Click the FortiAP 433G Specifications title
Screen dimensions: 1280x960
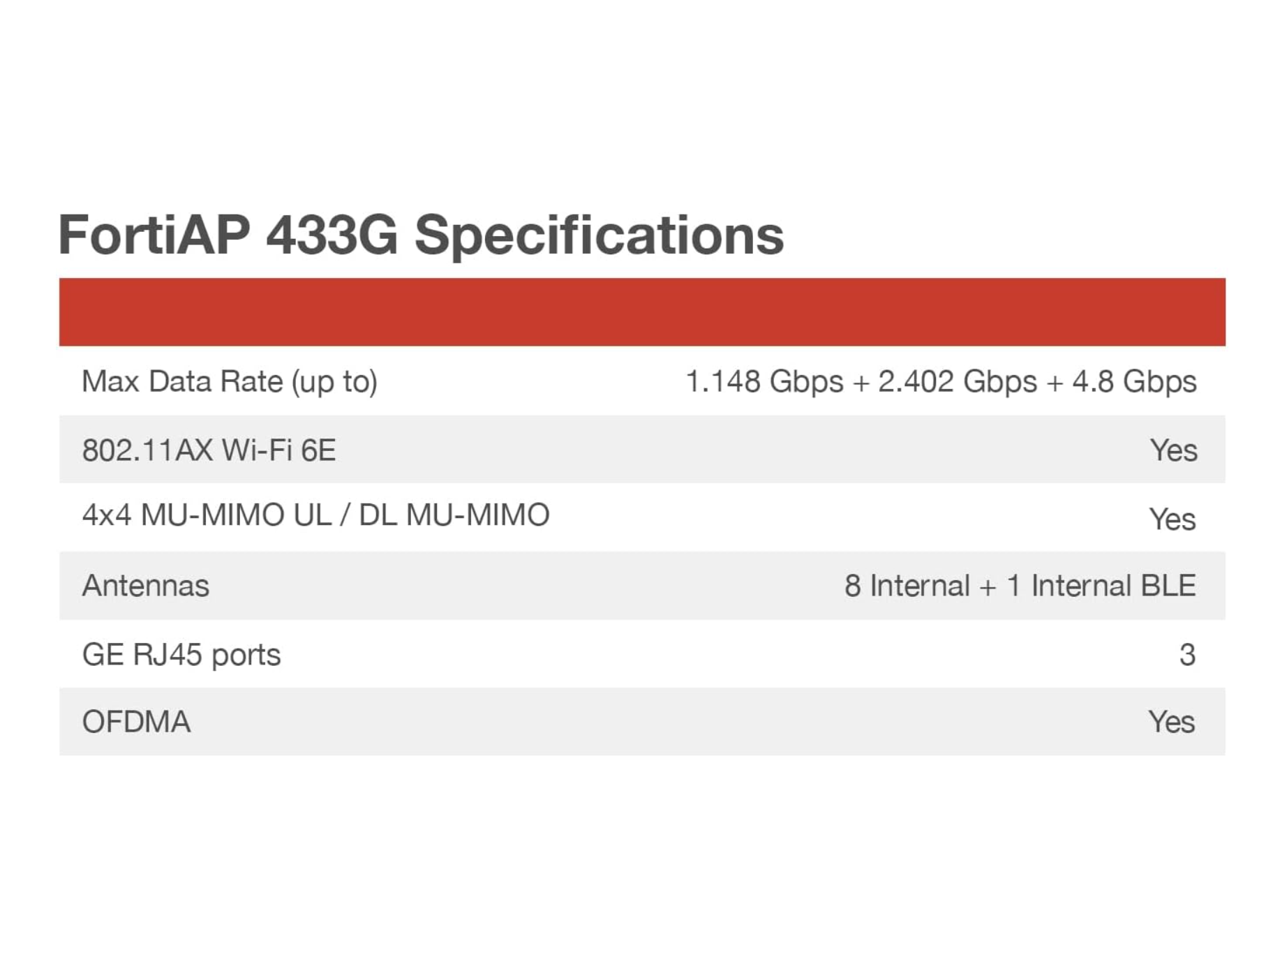pyautogui.click(x=420, y=235)
